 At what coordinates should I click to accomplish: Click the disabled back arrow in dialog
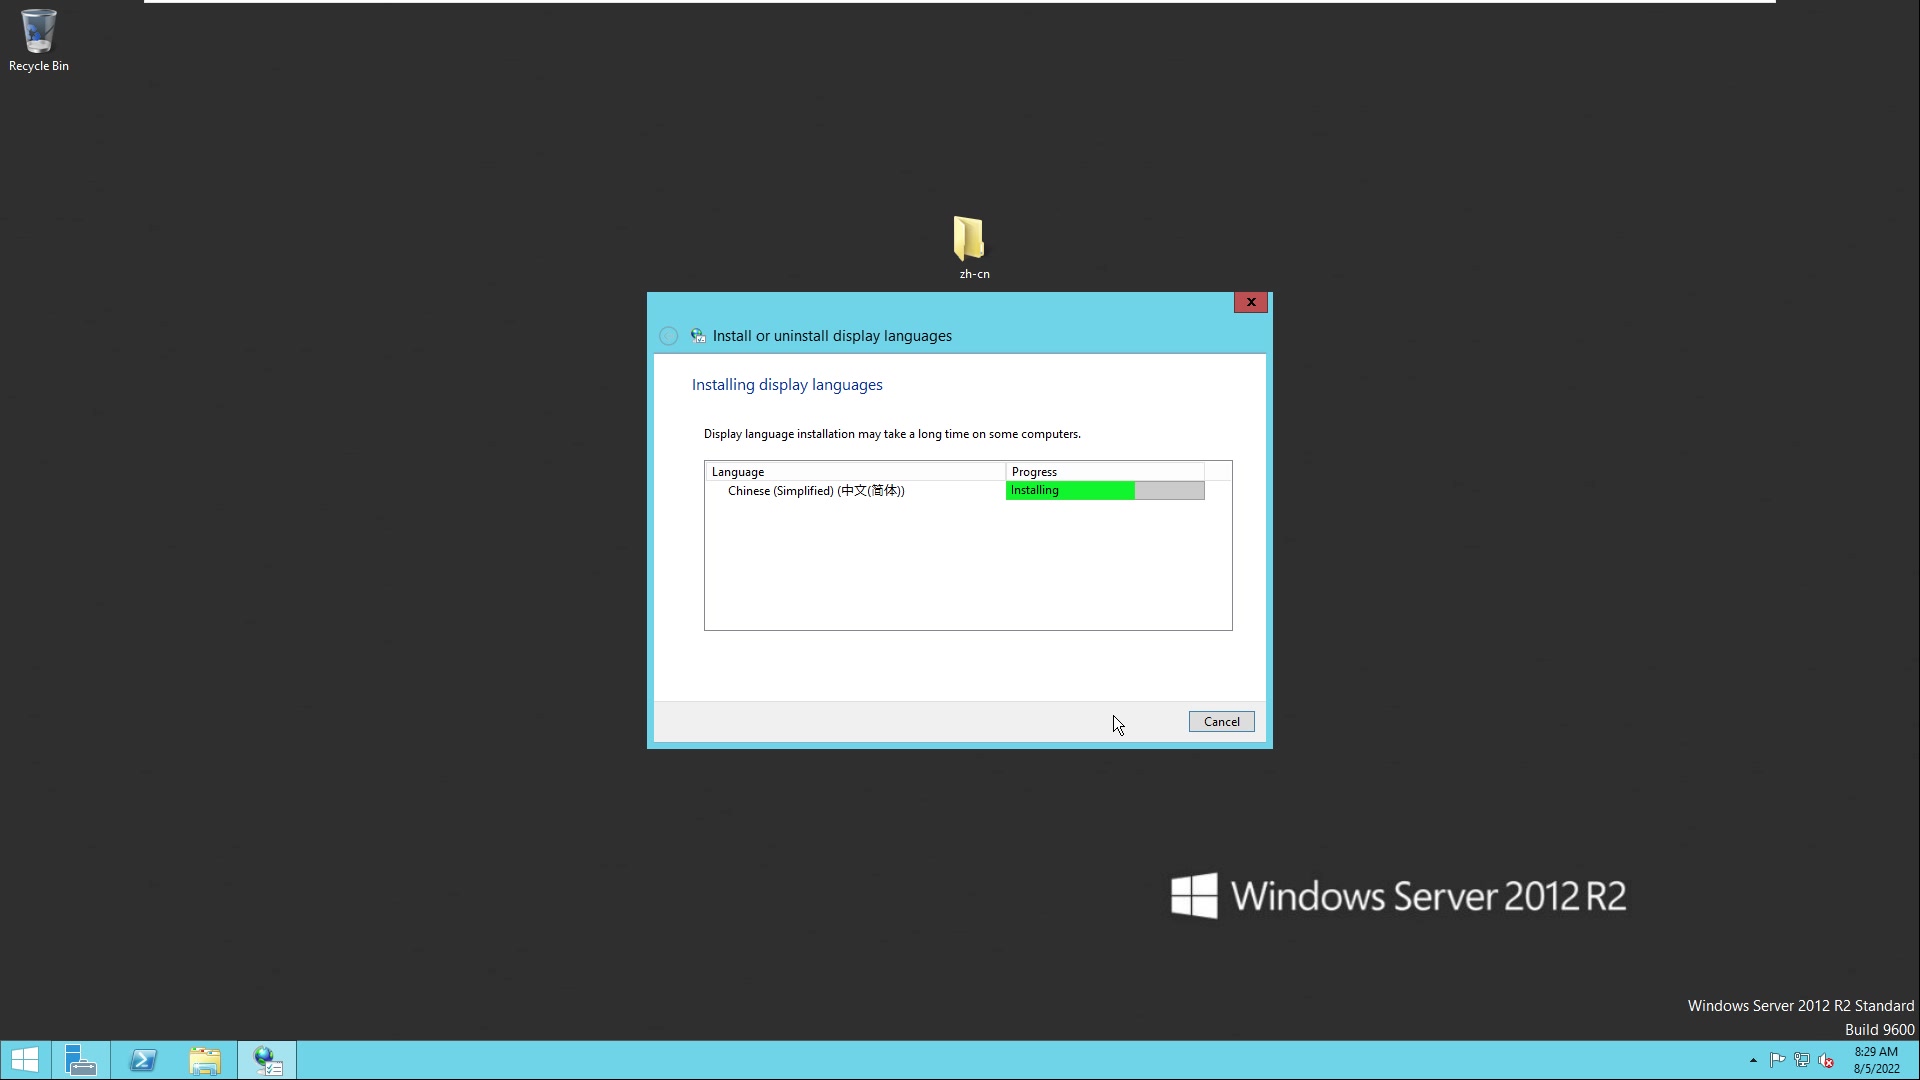668,336
